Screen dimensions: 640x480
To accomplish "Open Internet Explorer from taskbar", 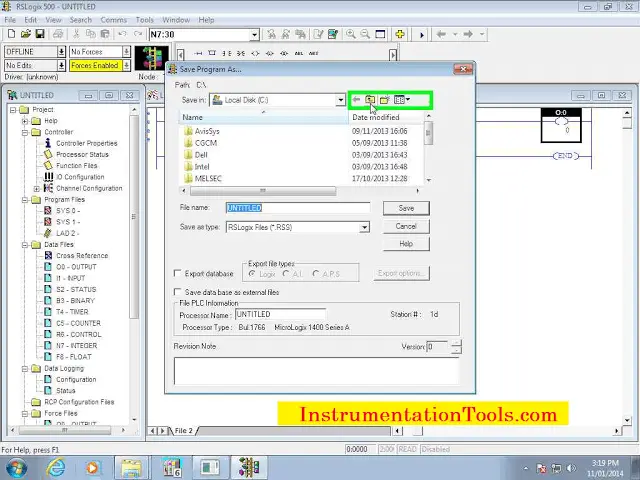I will (x=56, y=467).
